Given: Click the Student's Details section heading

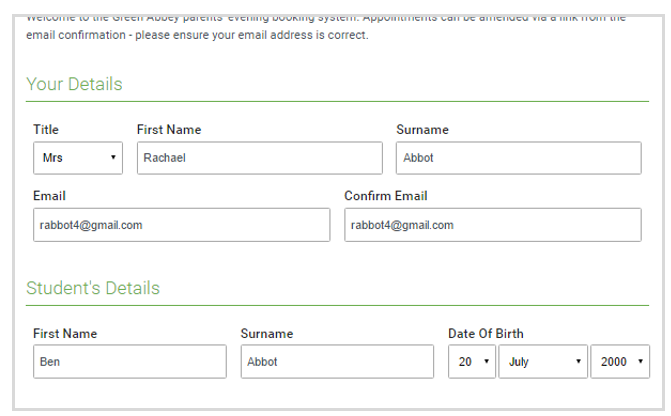Looking at the screenshot, I should pos(93,288).
